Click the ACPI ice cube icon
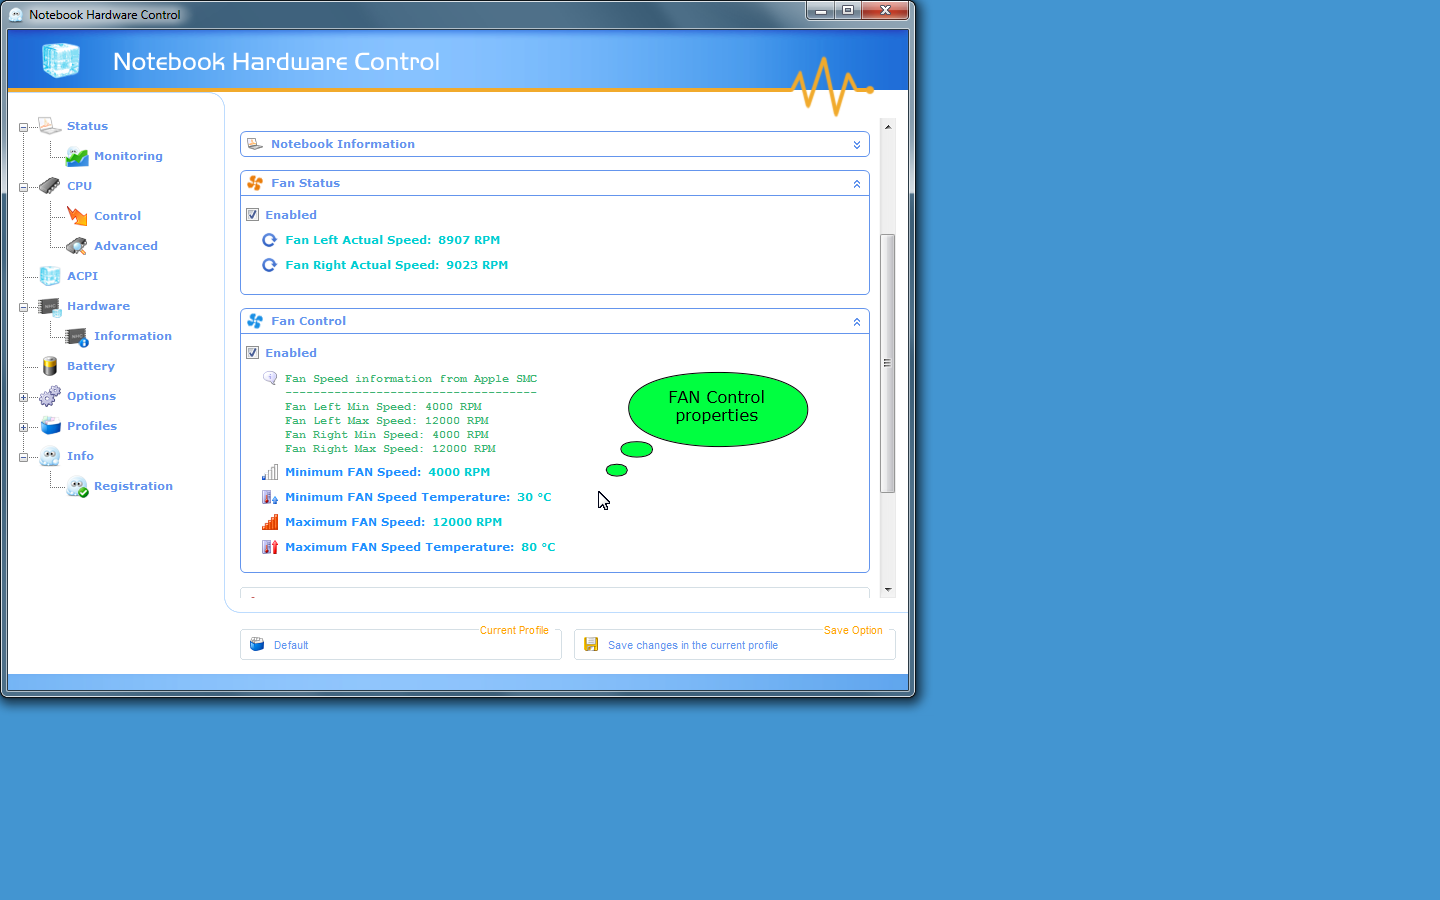1440x900 pixels. [x=50, y=276]
